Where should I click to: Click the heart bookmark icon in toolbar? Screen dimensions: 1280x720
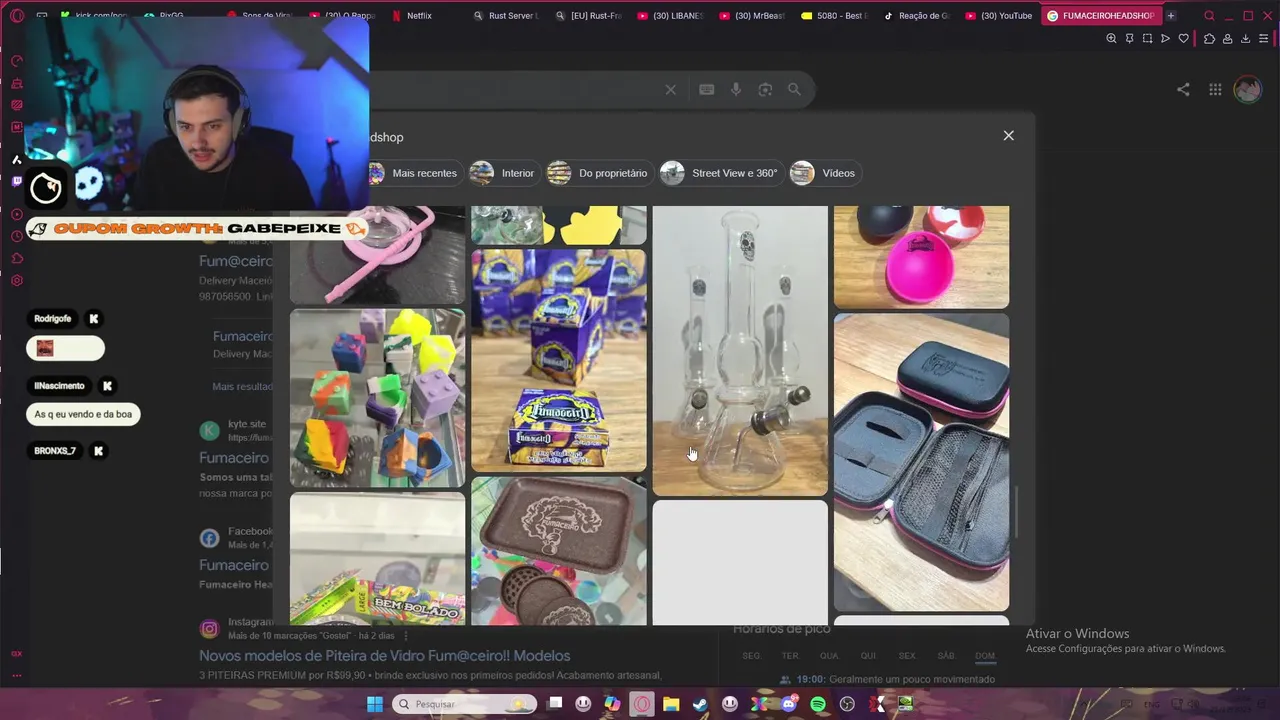(1183, 39)
